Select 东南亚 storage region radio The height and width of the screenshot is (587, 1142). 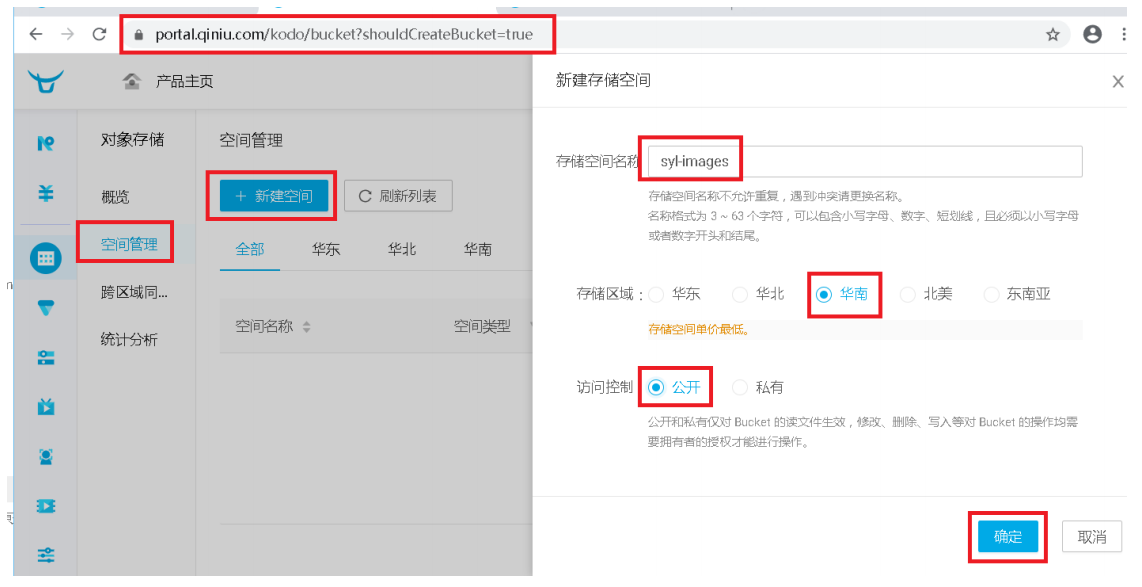tap(991, 294)
